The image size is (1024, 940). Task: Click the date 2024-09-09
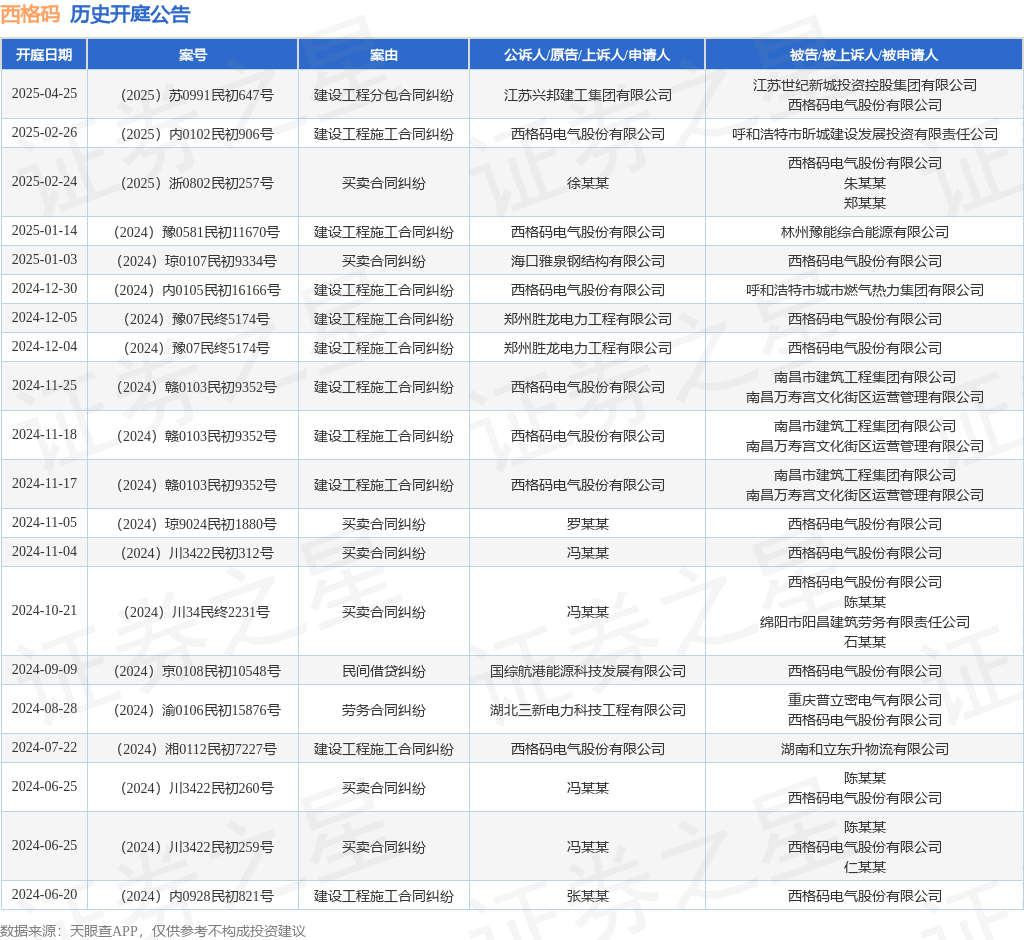(x=44, y=670)
